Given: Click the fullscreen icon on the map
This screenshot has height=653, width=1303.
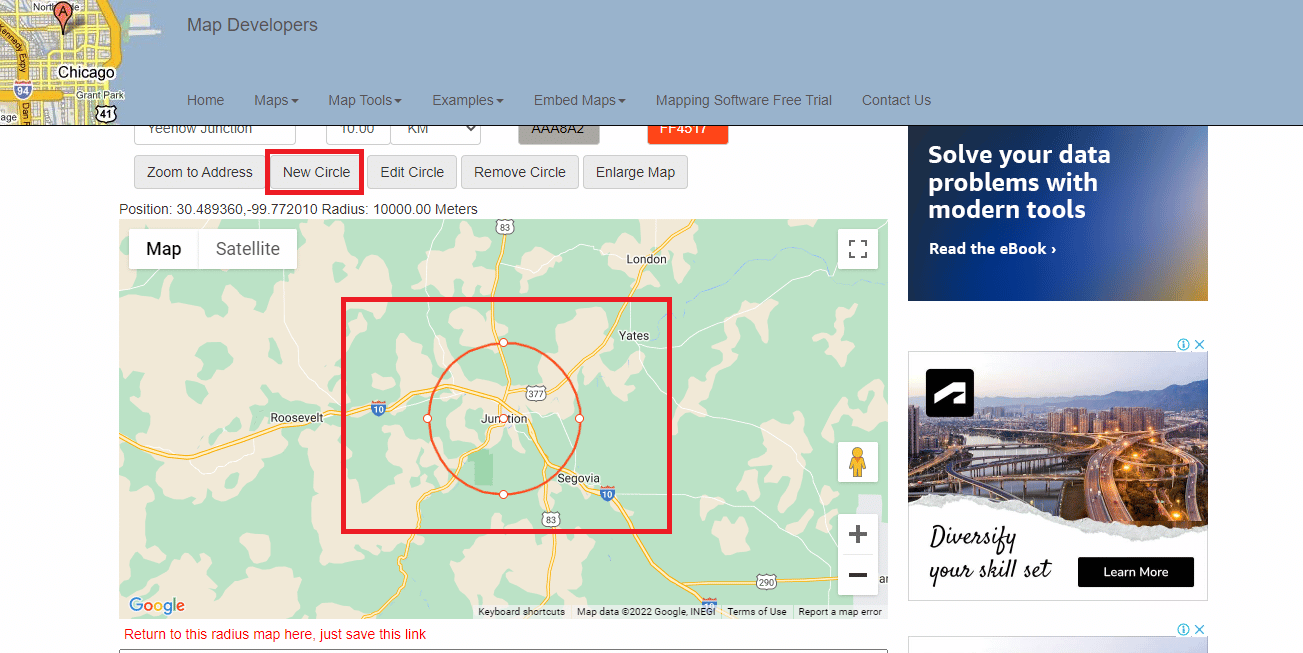Looking at the screenshot, I should (857, 249).
